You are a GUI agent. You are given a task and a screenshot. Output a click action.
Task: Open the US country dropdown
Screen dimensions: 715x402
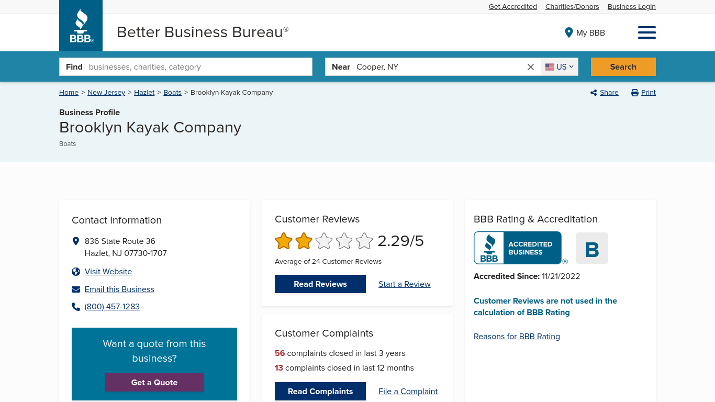click(560, 67)
